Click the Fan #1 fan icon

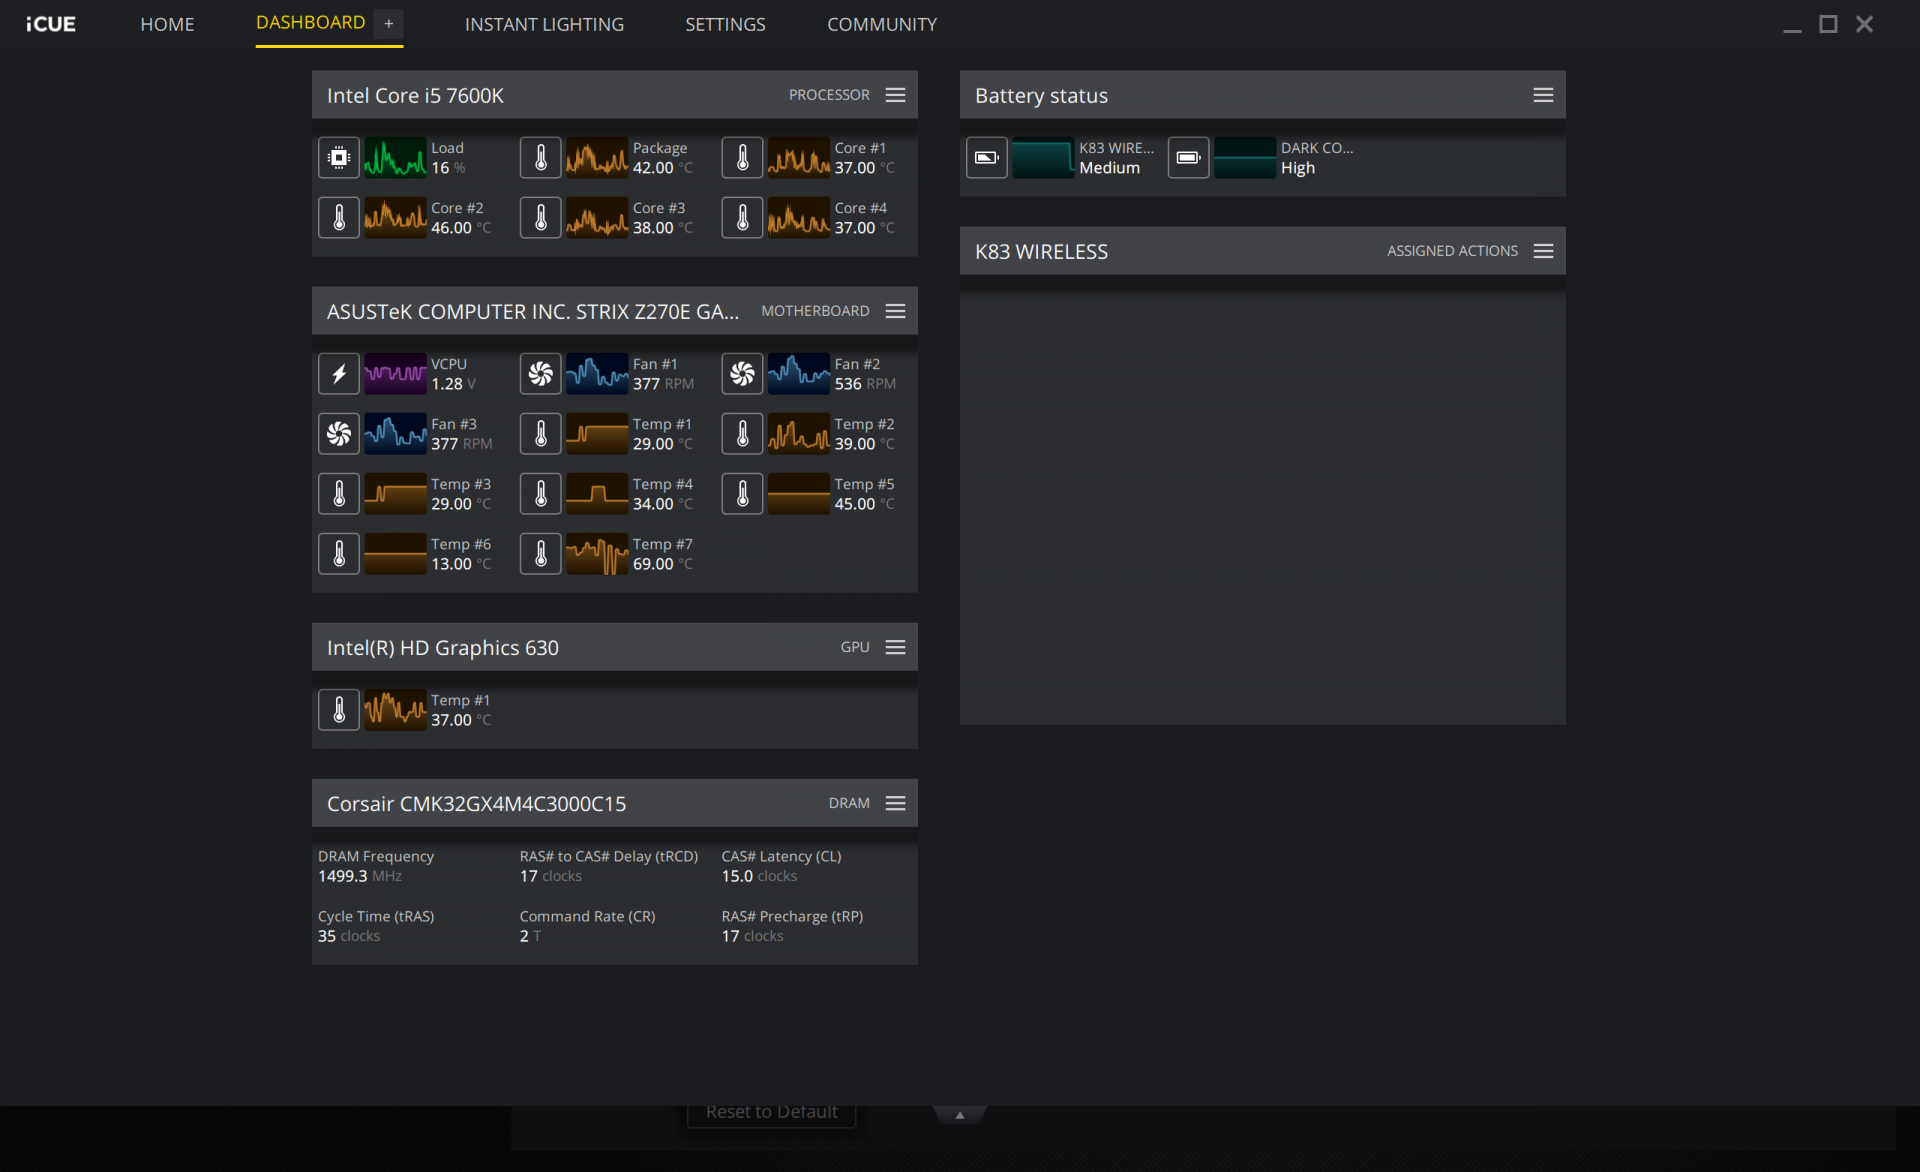coord(541,374)
